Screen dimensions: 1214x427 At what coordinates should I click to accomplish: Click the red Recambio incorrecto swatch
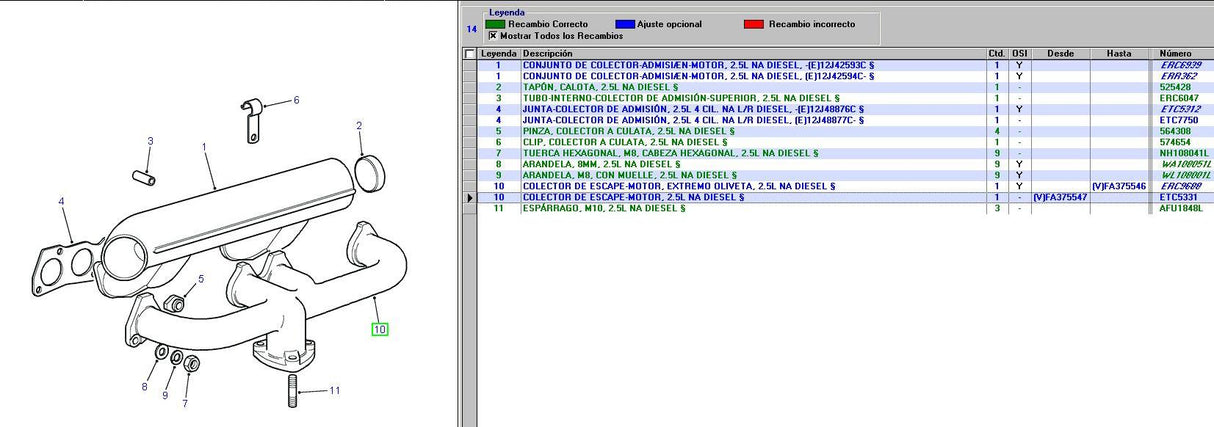[x=755, y=23]
